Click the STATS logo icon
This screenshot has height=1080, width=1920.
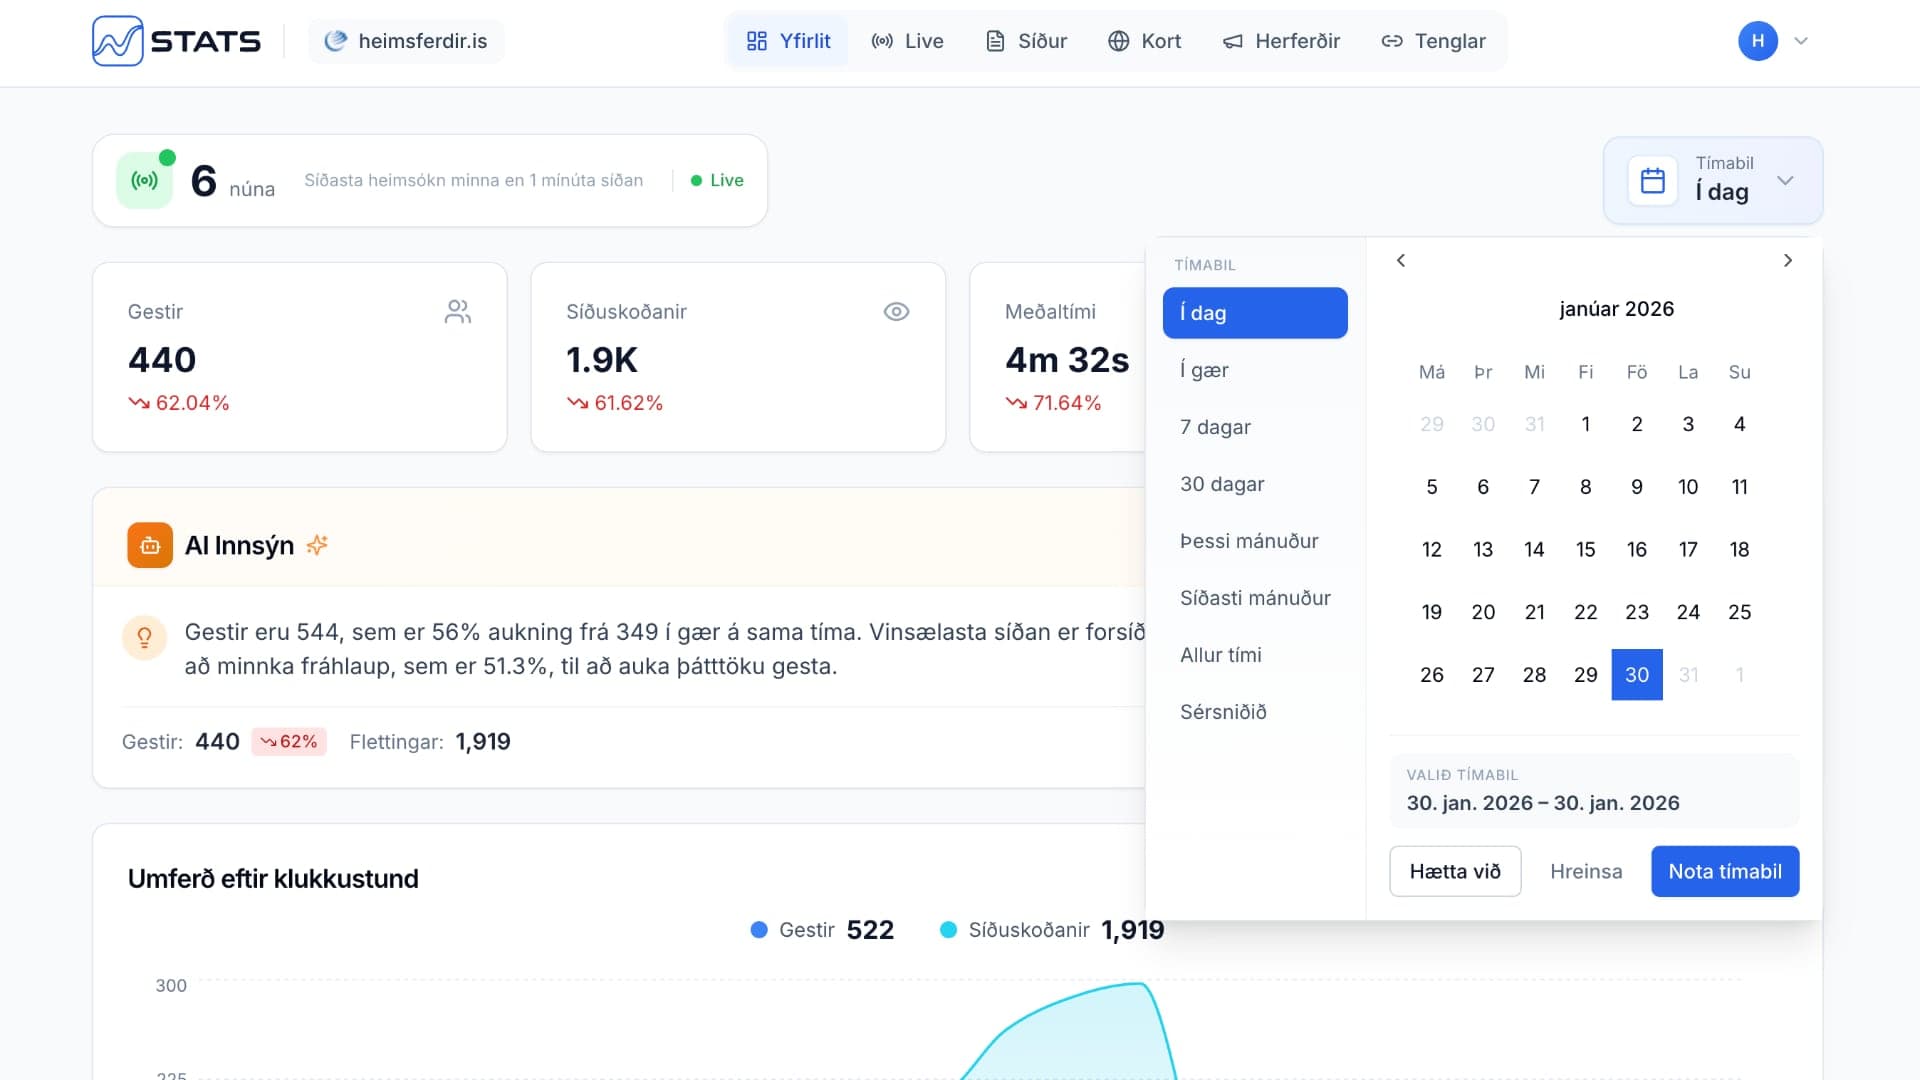coord(117,41)
